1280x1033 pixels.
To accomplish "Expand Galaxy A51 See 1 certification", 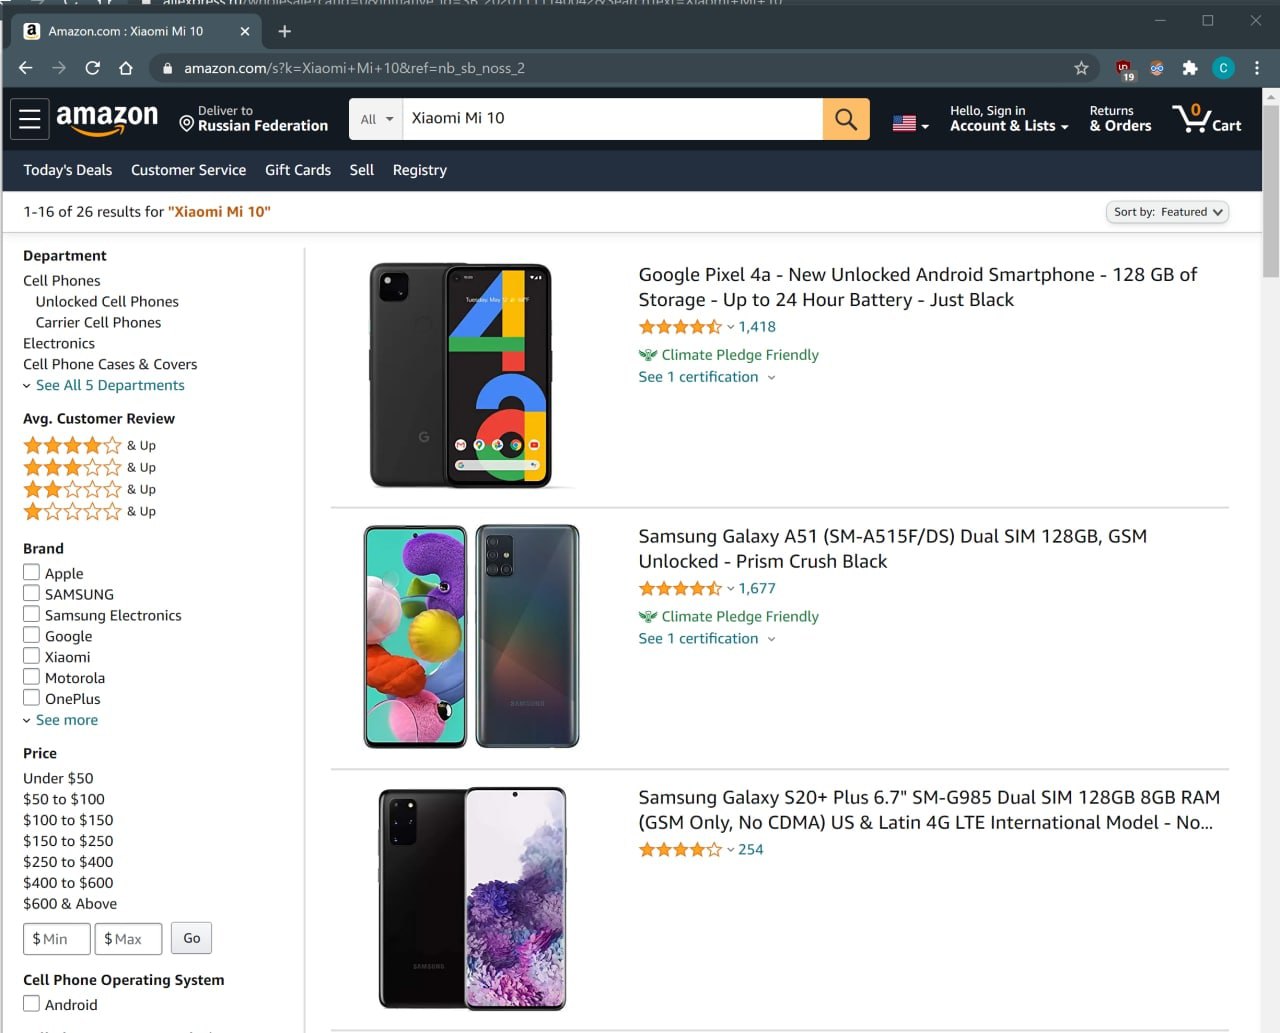I will tap(707, 639).
